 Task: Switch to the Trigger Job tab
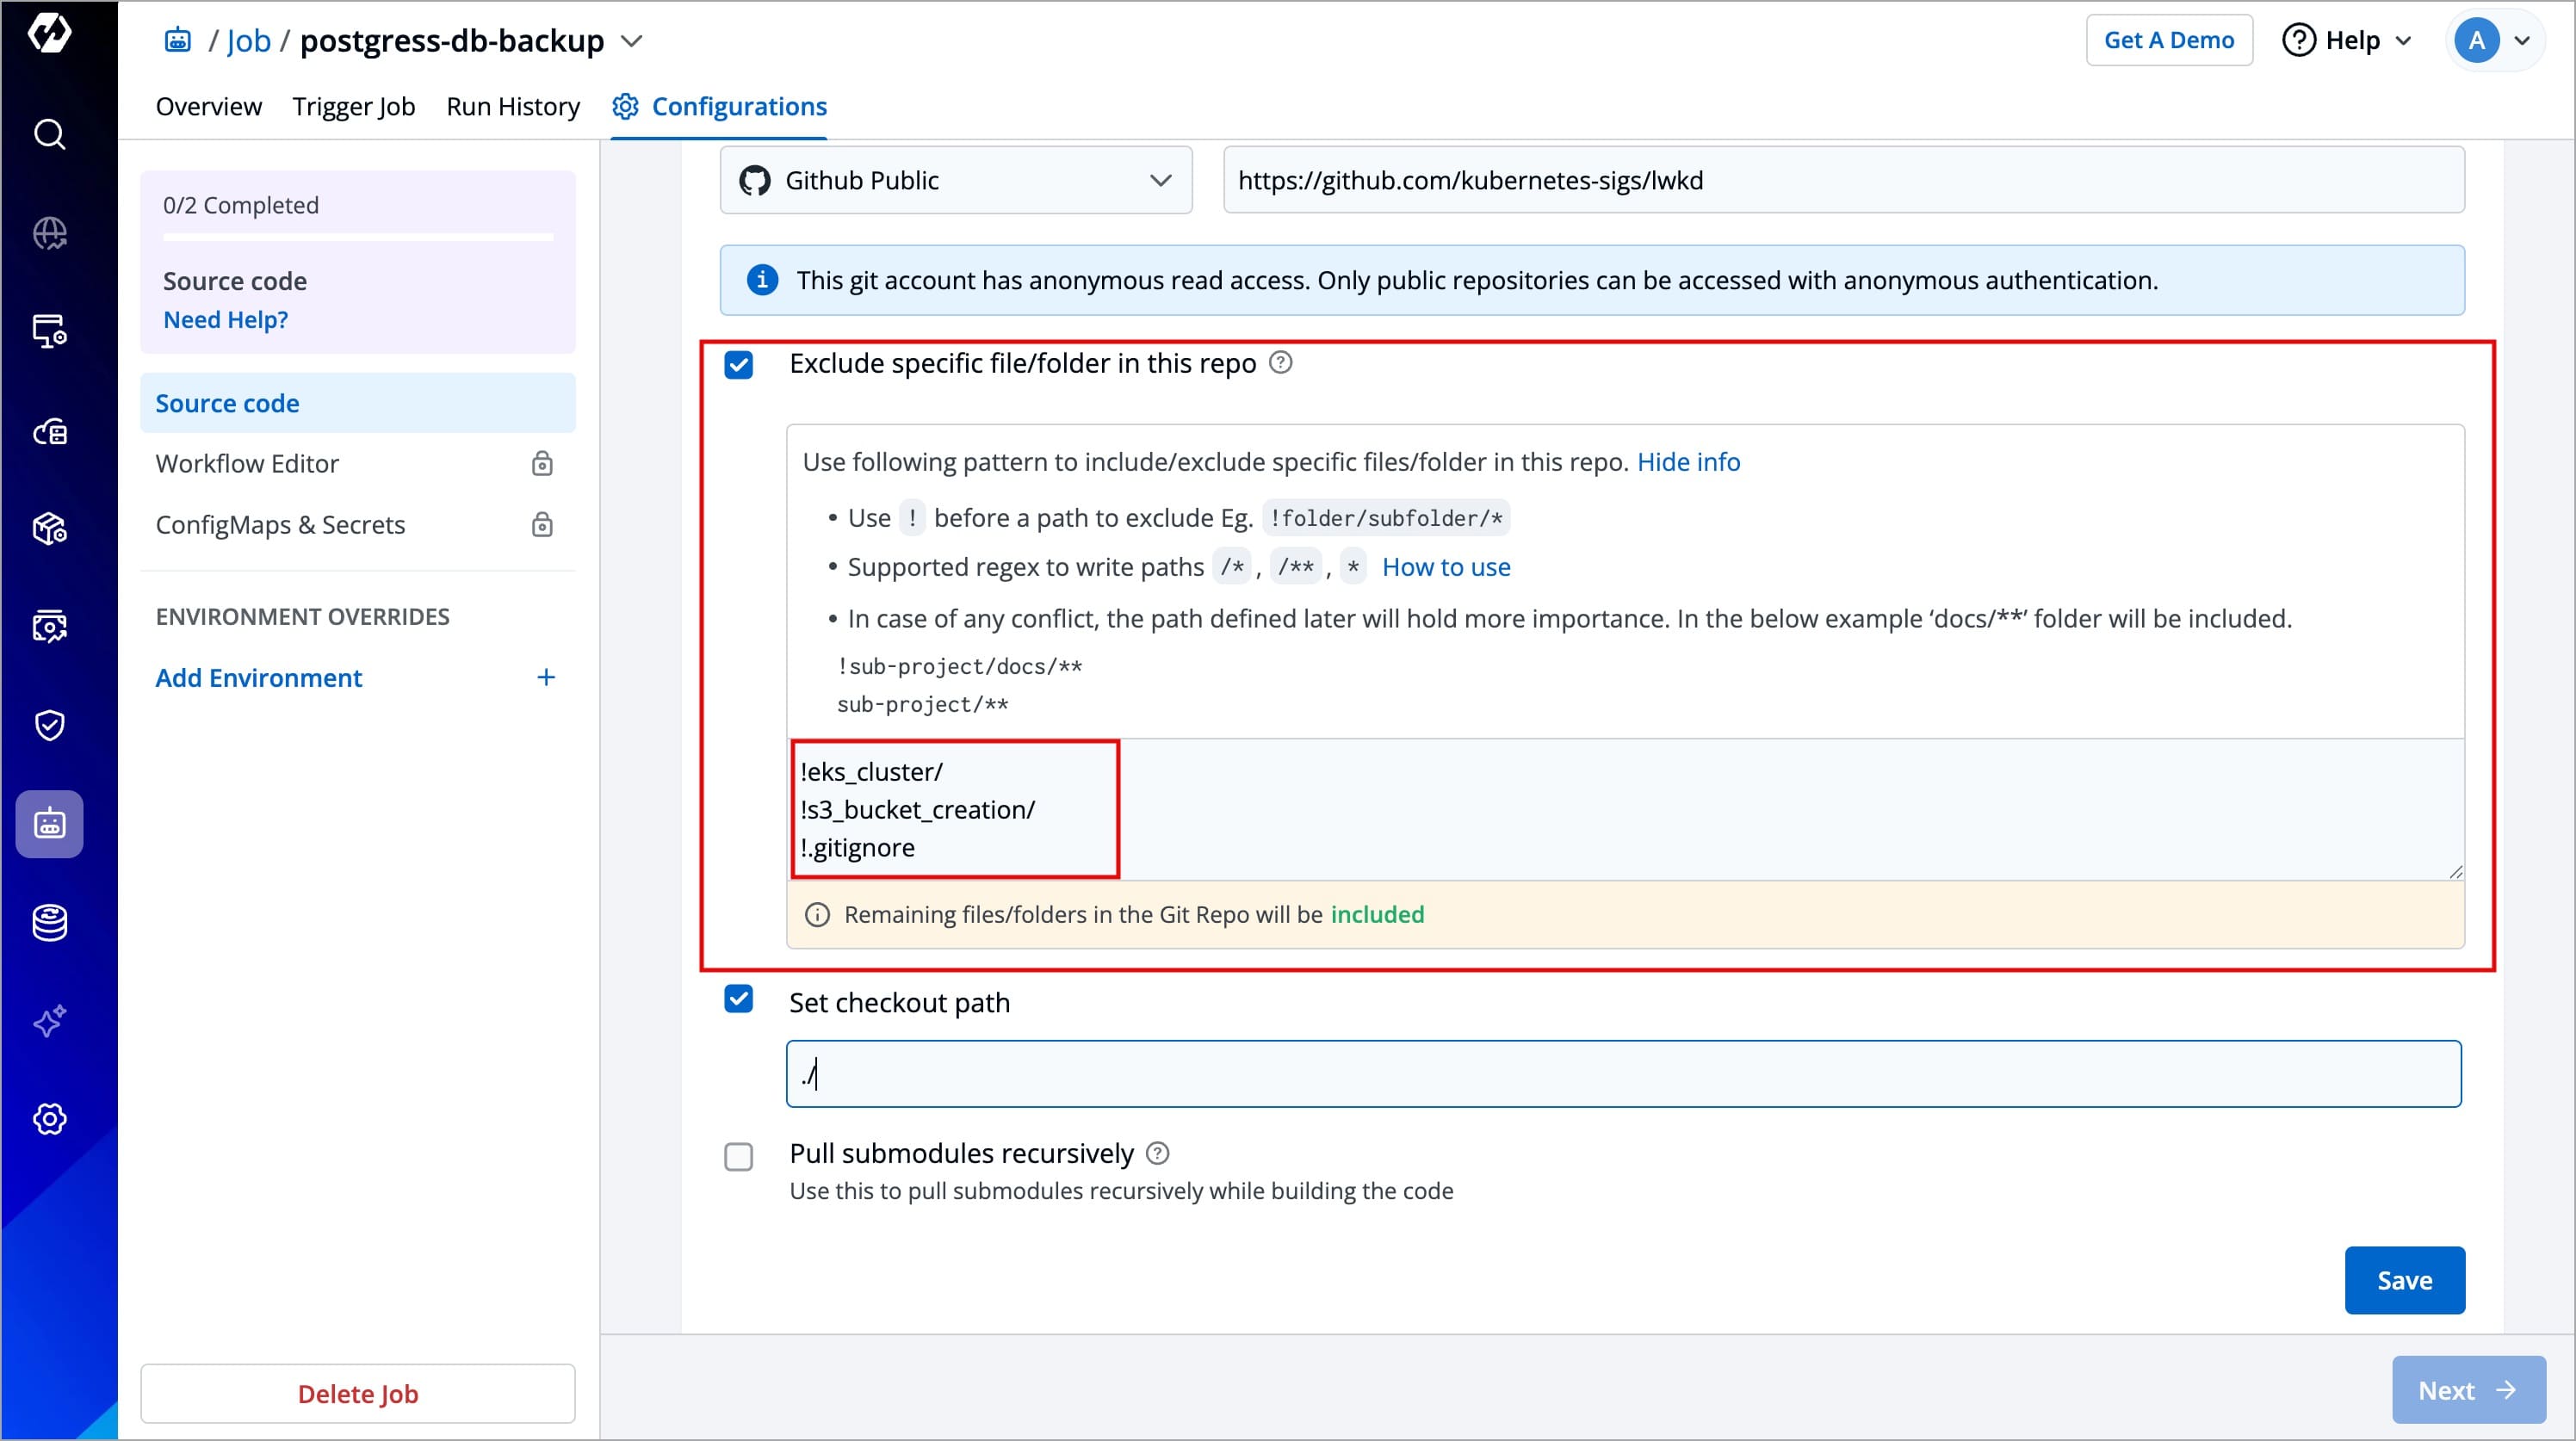(353, 106)
